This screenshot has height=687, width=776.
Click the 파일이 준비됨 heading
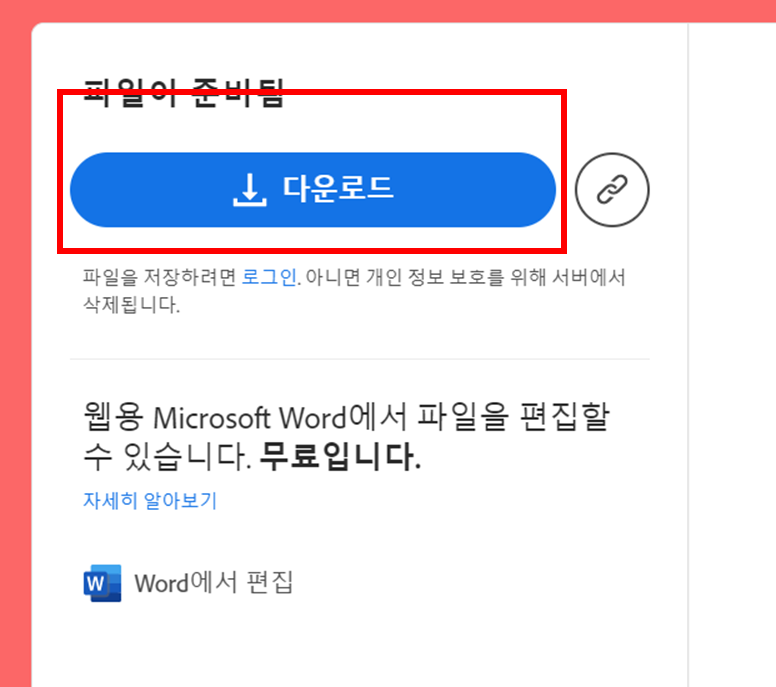click(x=183, y=93)
